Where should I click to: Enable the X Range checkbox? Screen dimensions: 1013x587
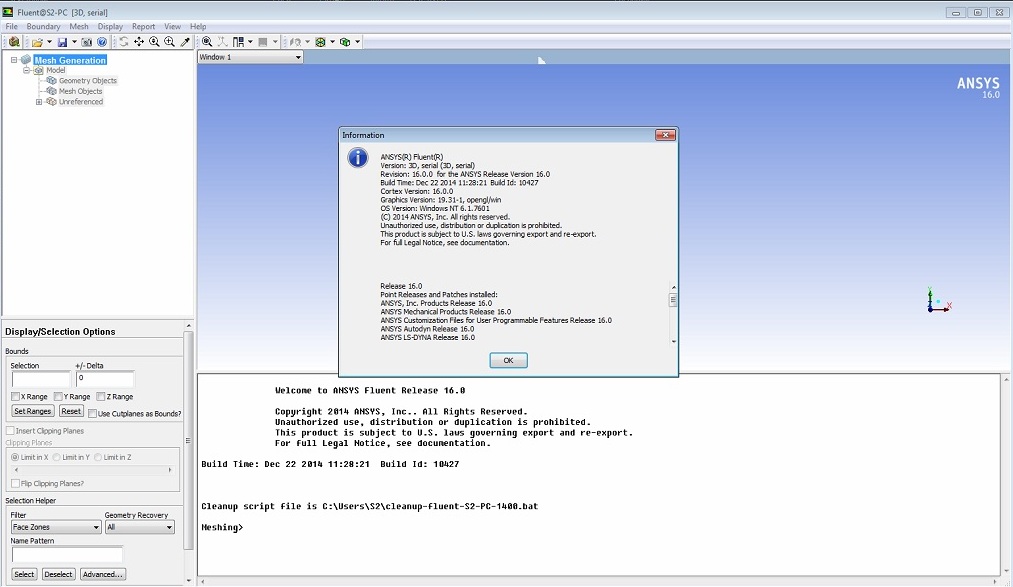(16, 396)
